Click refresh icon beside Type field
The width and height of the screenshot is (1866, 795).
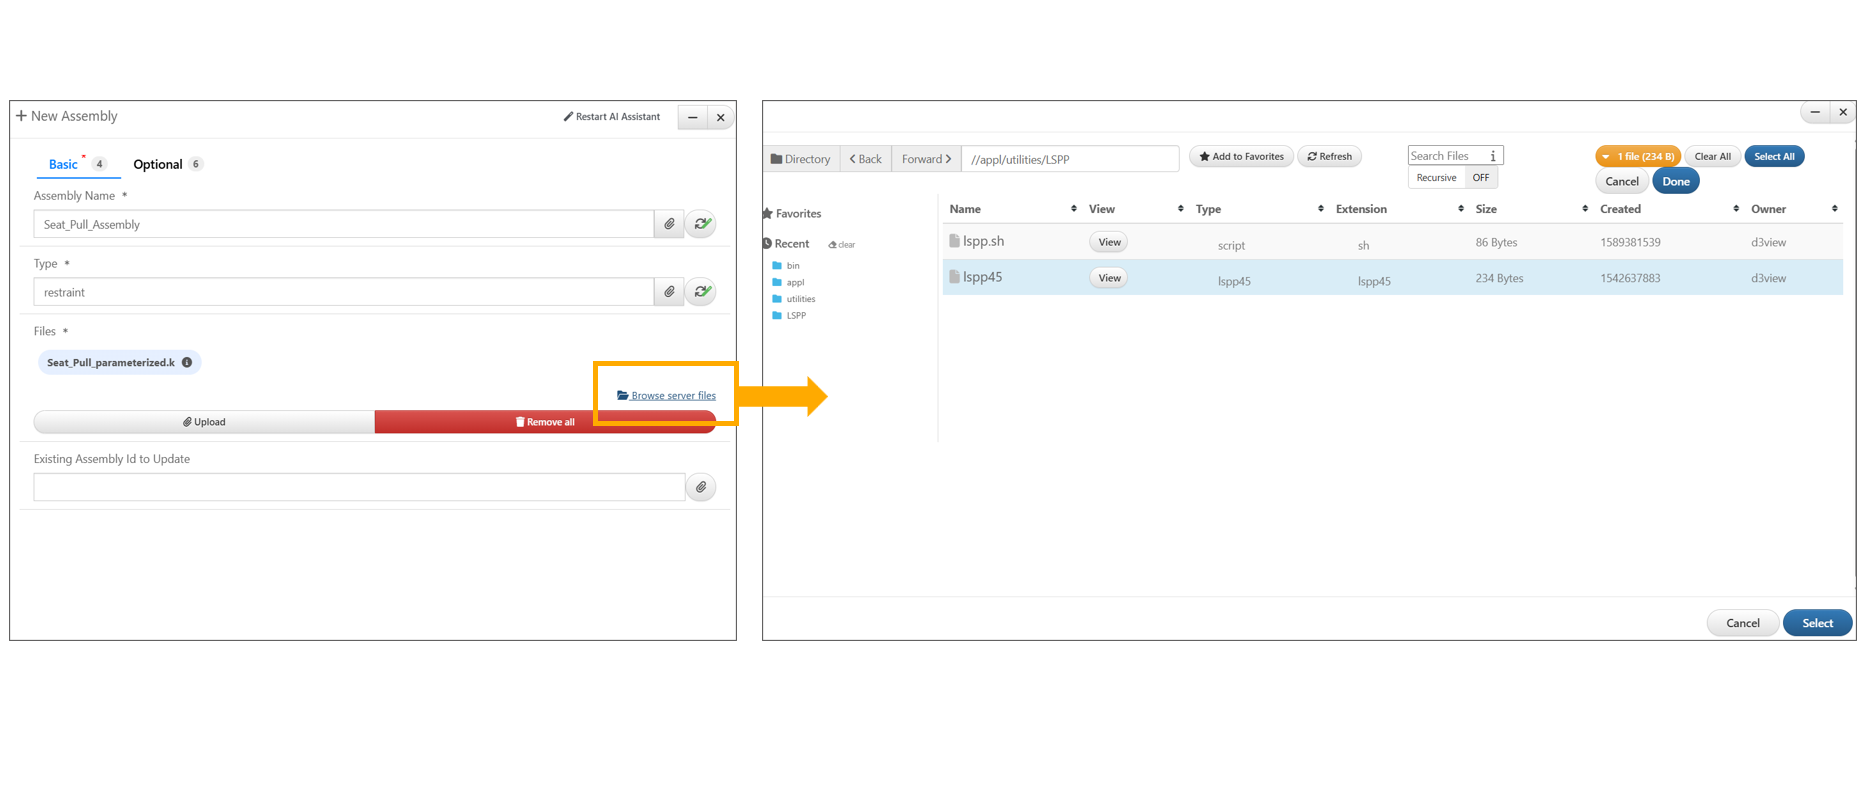[x=702, y=292]
